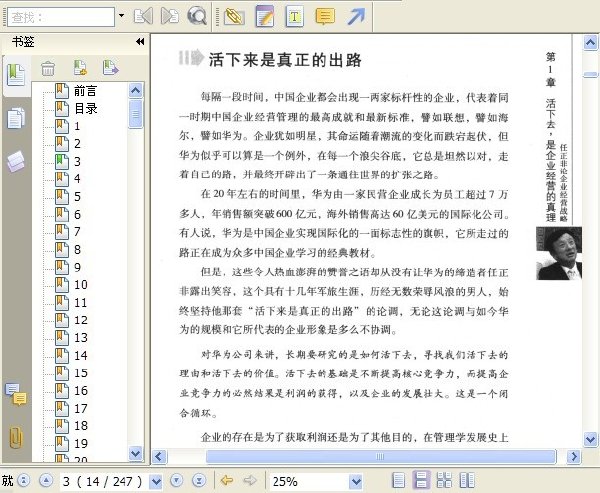Click document horizontal scroll right arrow
The image size is (600, 493).
click(574, 456)
